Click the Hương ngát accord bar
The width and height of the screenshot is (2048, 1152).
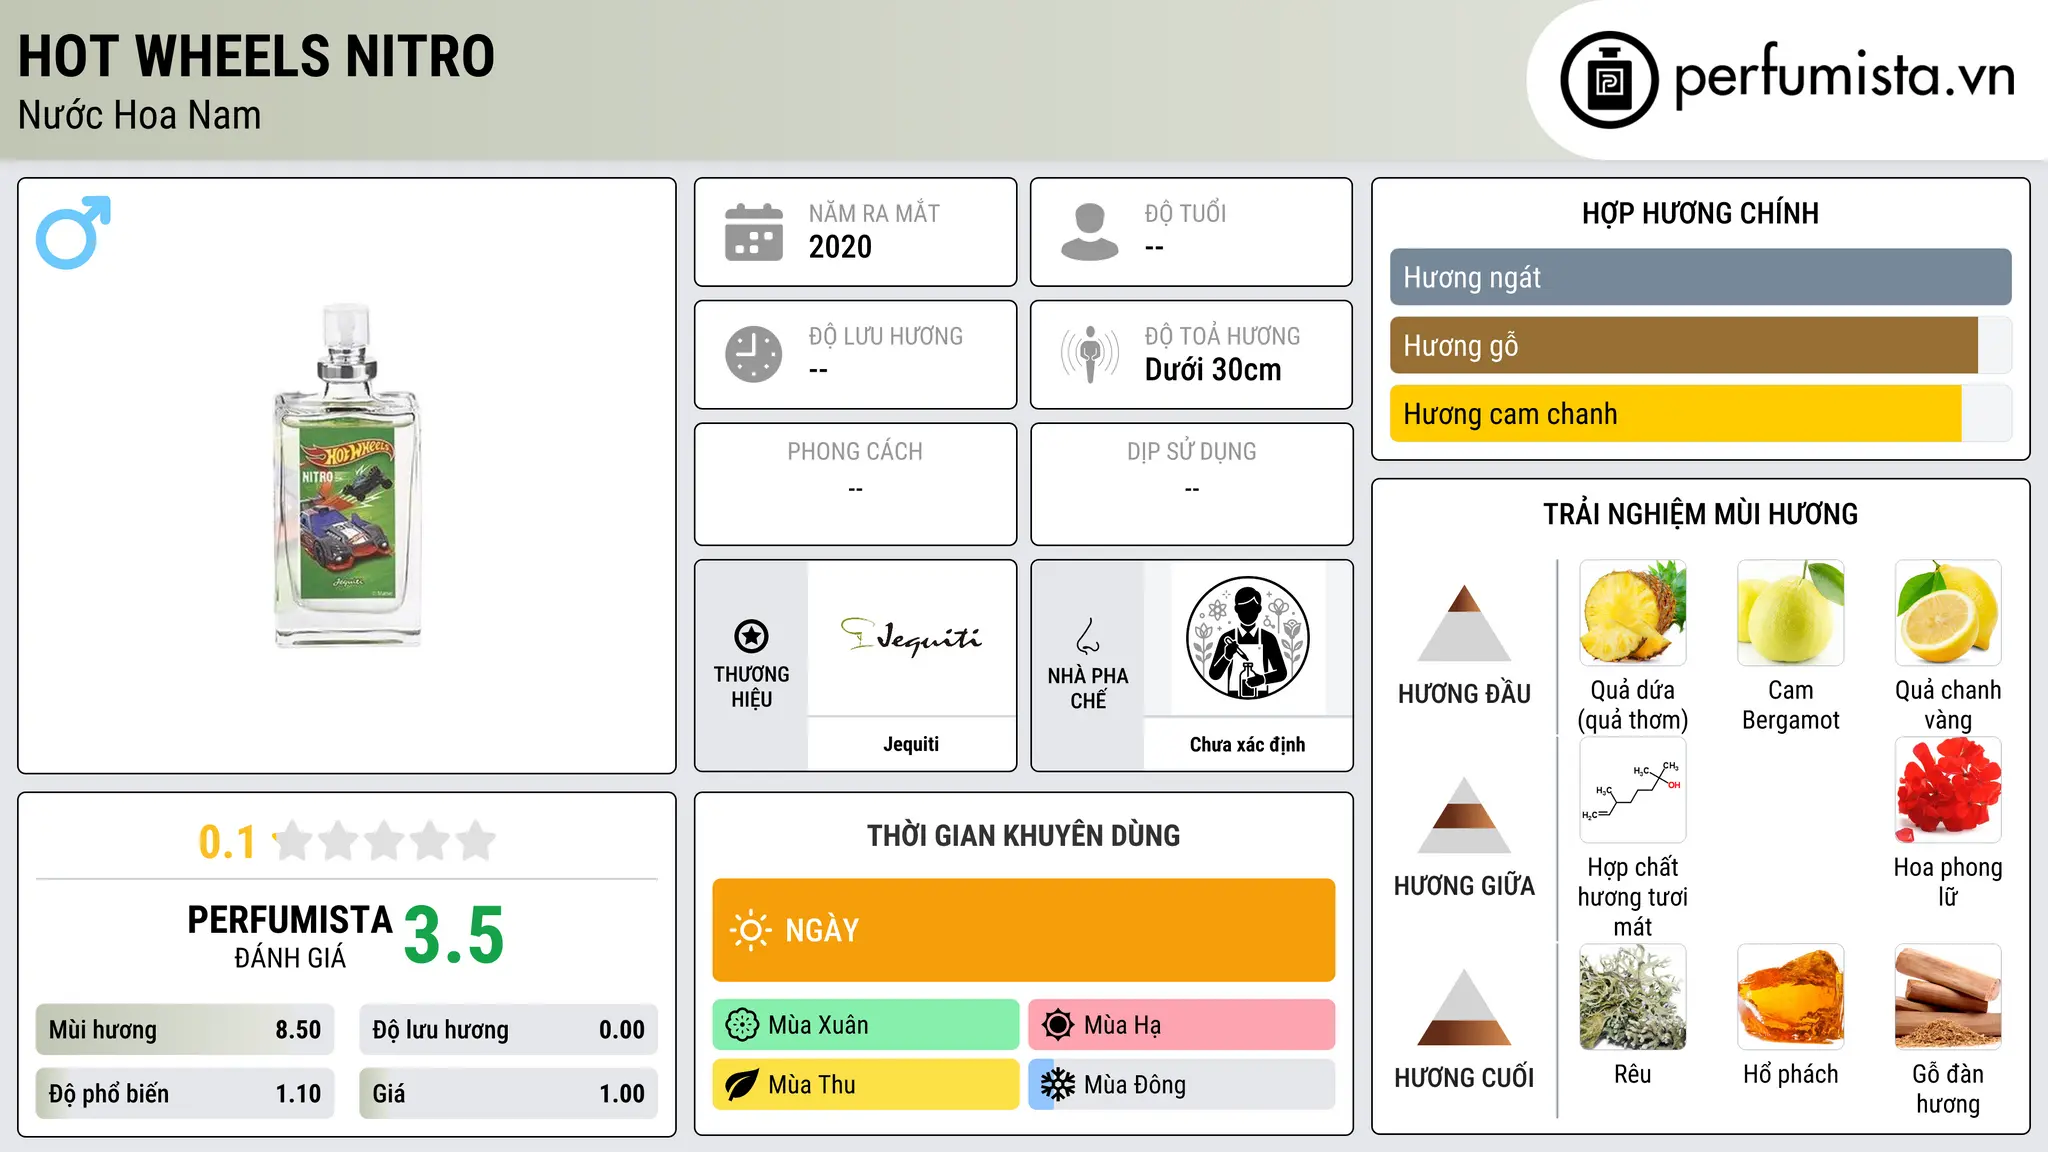1700,277
